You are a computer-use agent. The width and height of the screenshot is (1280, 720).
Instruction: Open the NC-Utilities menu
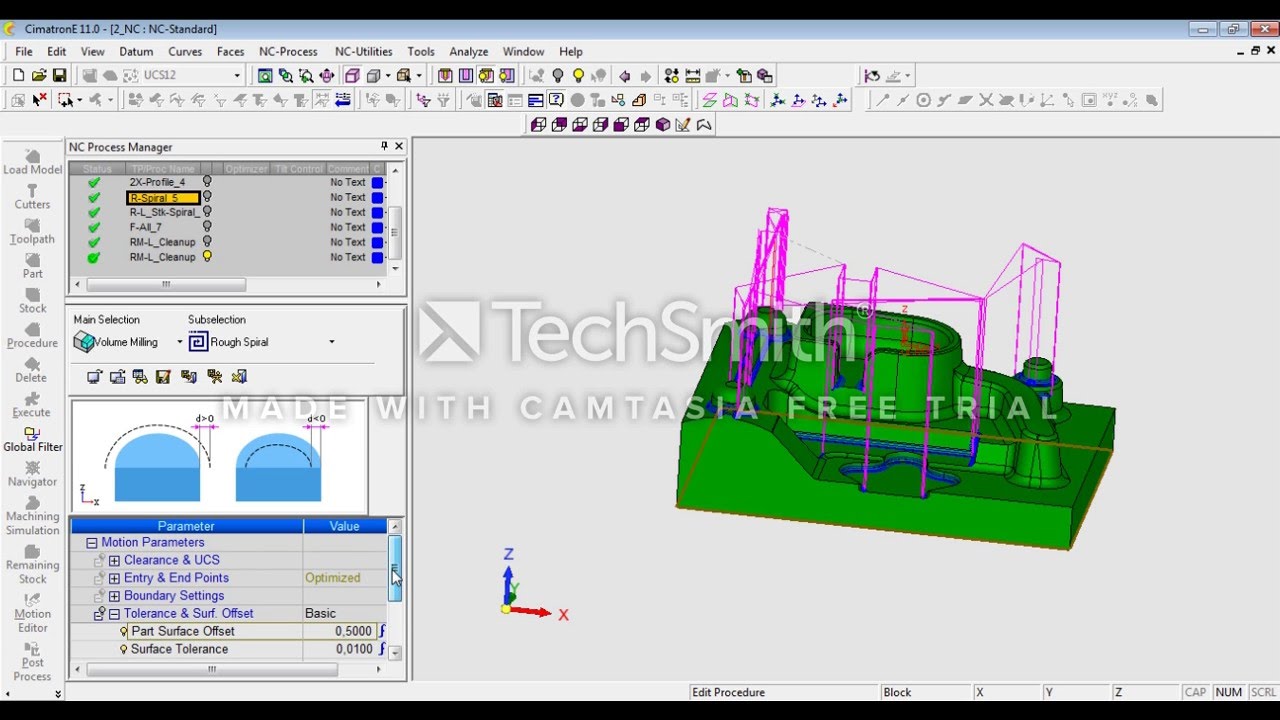pos(364,52)
